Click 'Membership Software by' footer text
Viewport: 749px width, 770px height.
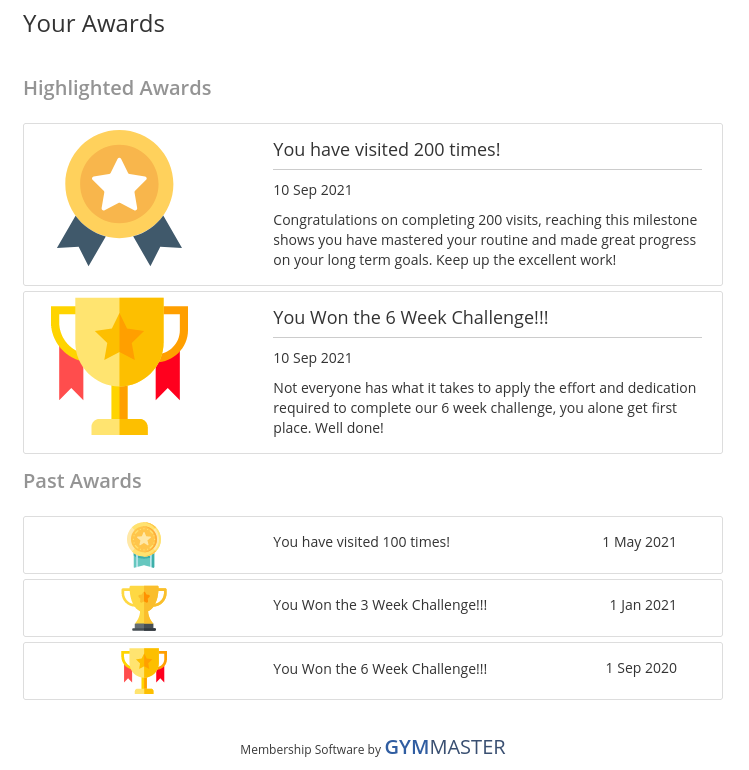point(310,749)
